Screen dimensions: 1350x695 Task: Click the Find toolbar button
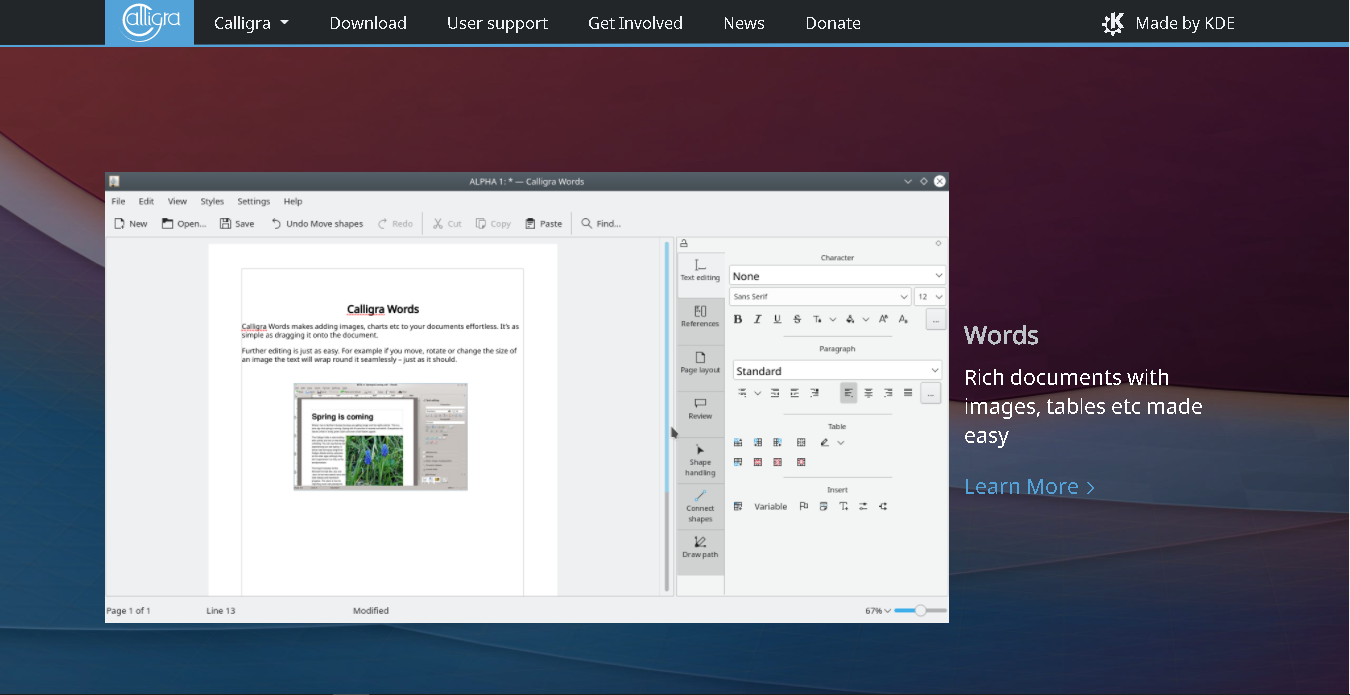(601, 224)
